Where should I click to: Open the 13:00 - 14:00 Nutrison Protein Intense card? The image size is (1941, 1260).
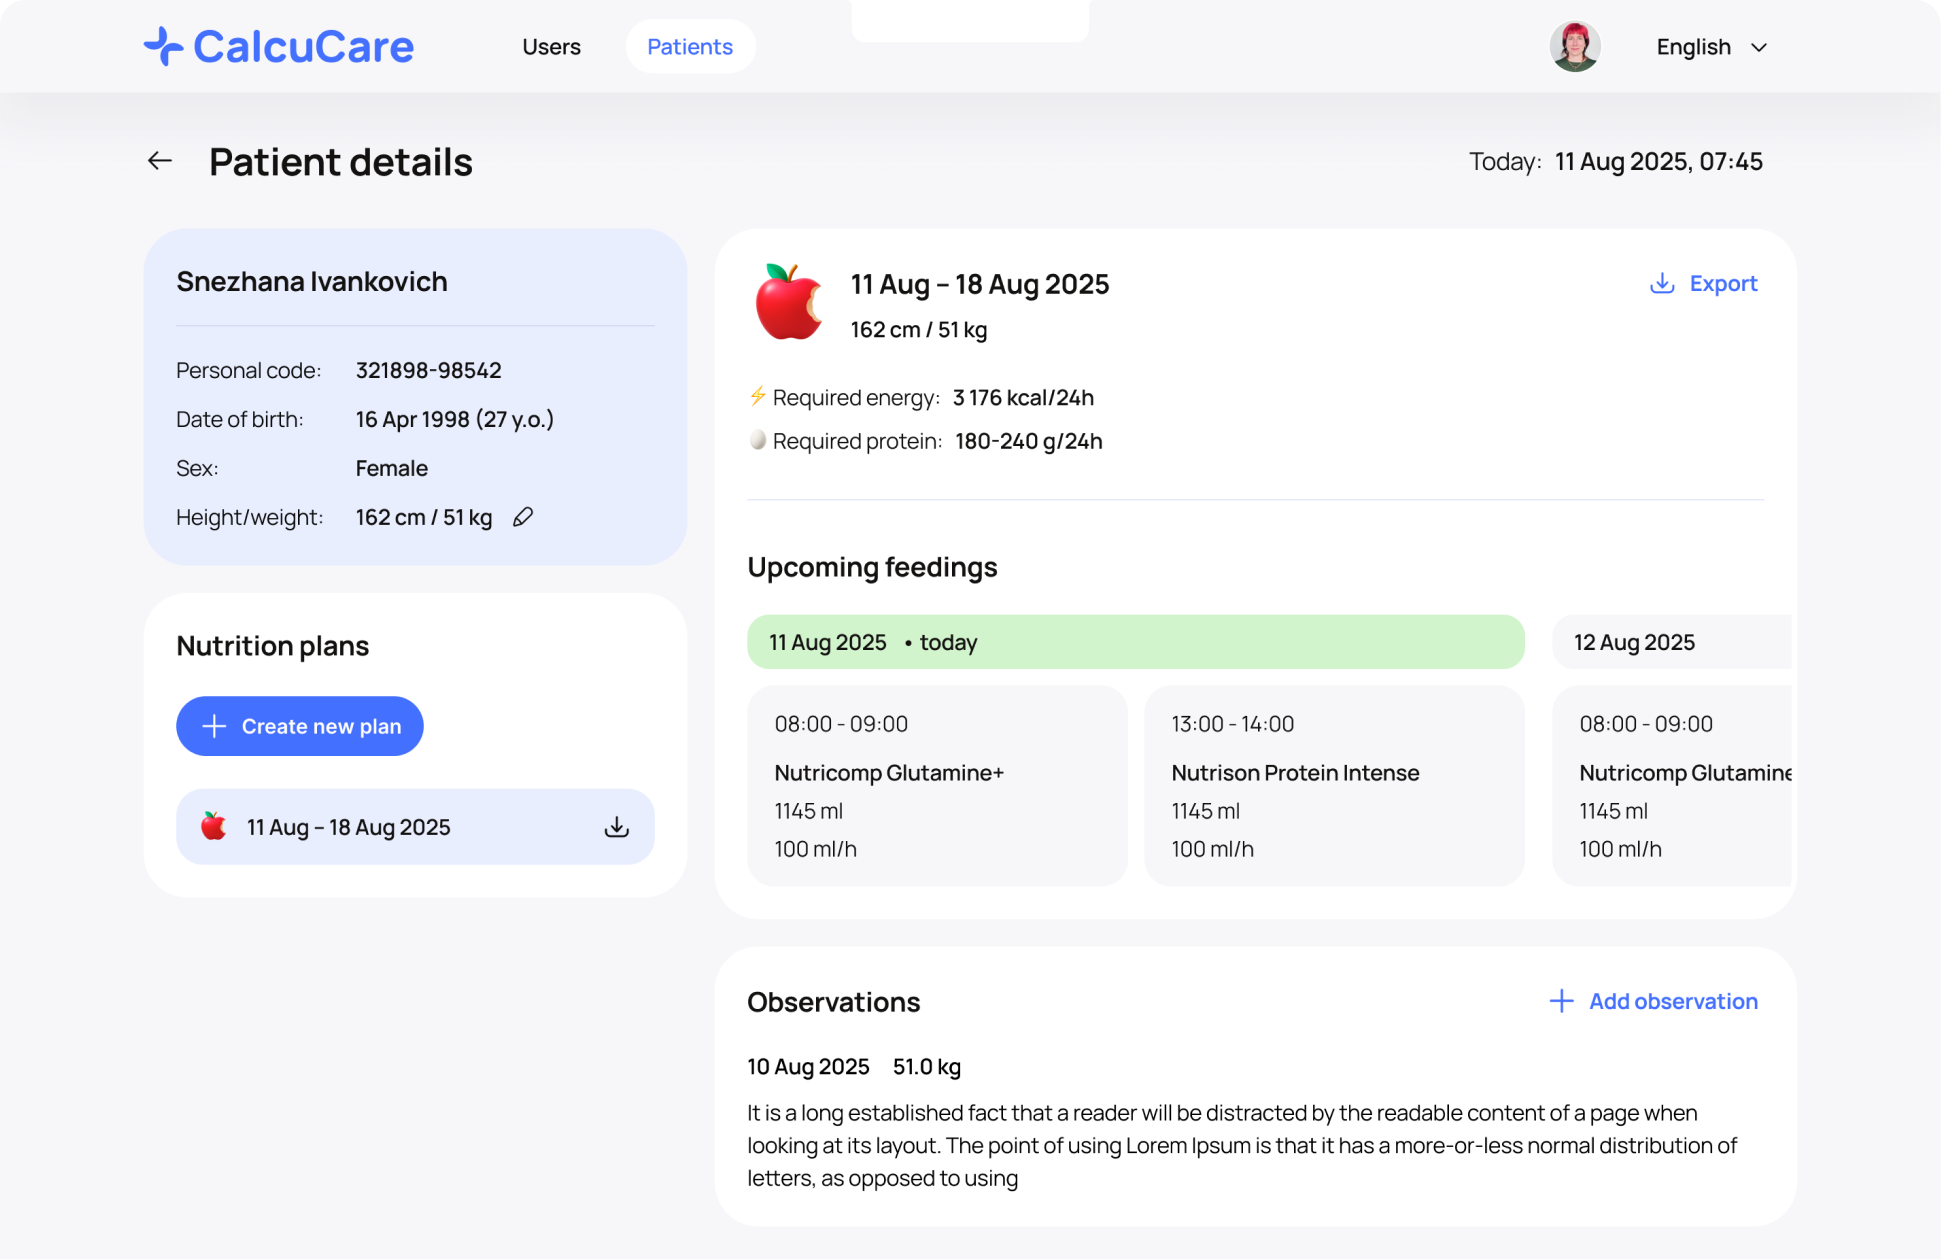click(1334, 785)
